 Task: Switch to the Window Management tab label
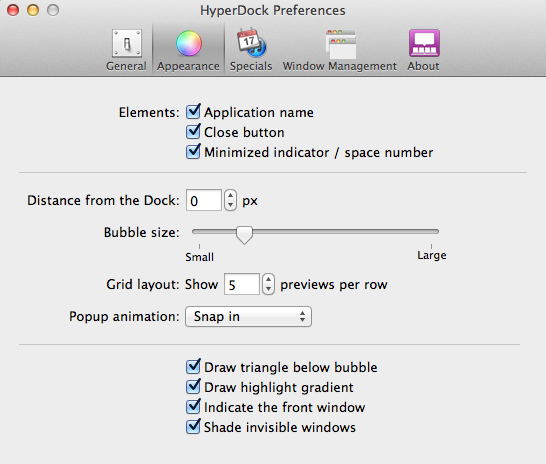click(340, 66)
